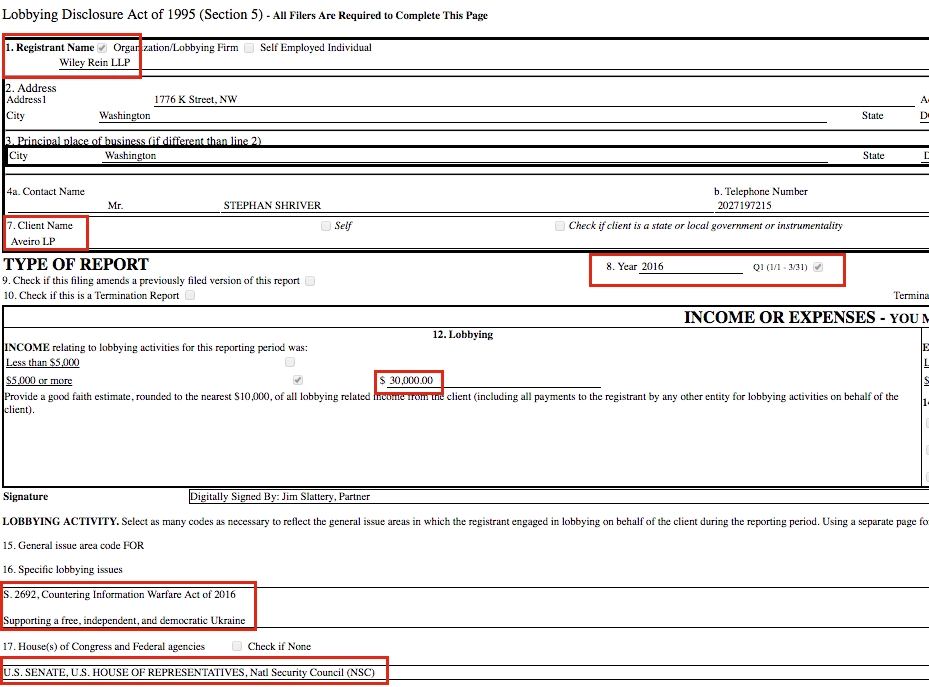Click the telephone number 2027197215 field
The height and width of the screenshot is (687, 929).
[x=744, y=206]
